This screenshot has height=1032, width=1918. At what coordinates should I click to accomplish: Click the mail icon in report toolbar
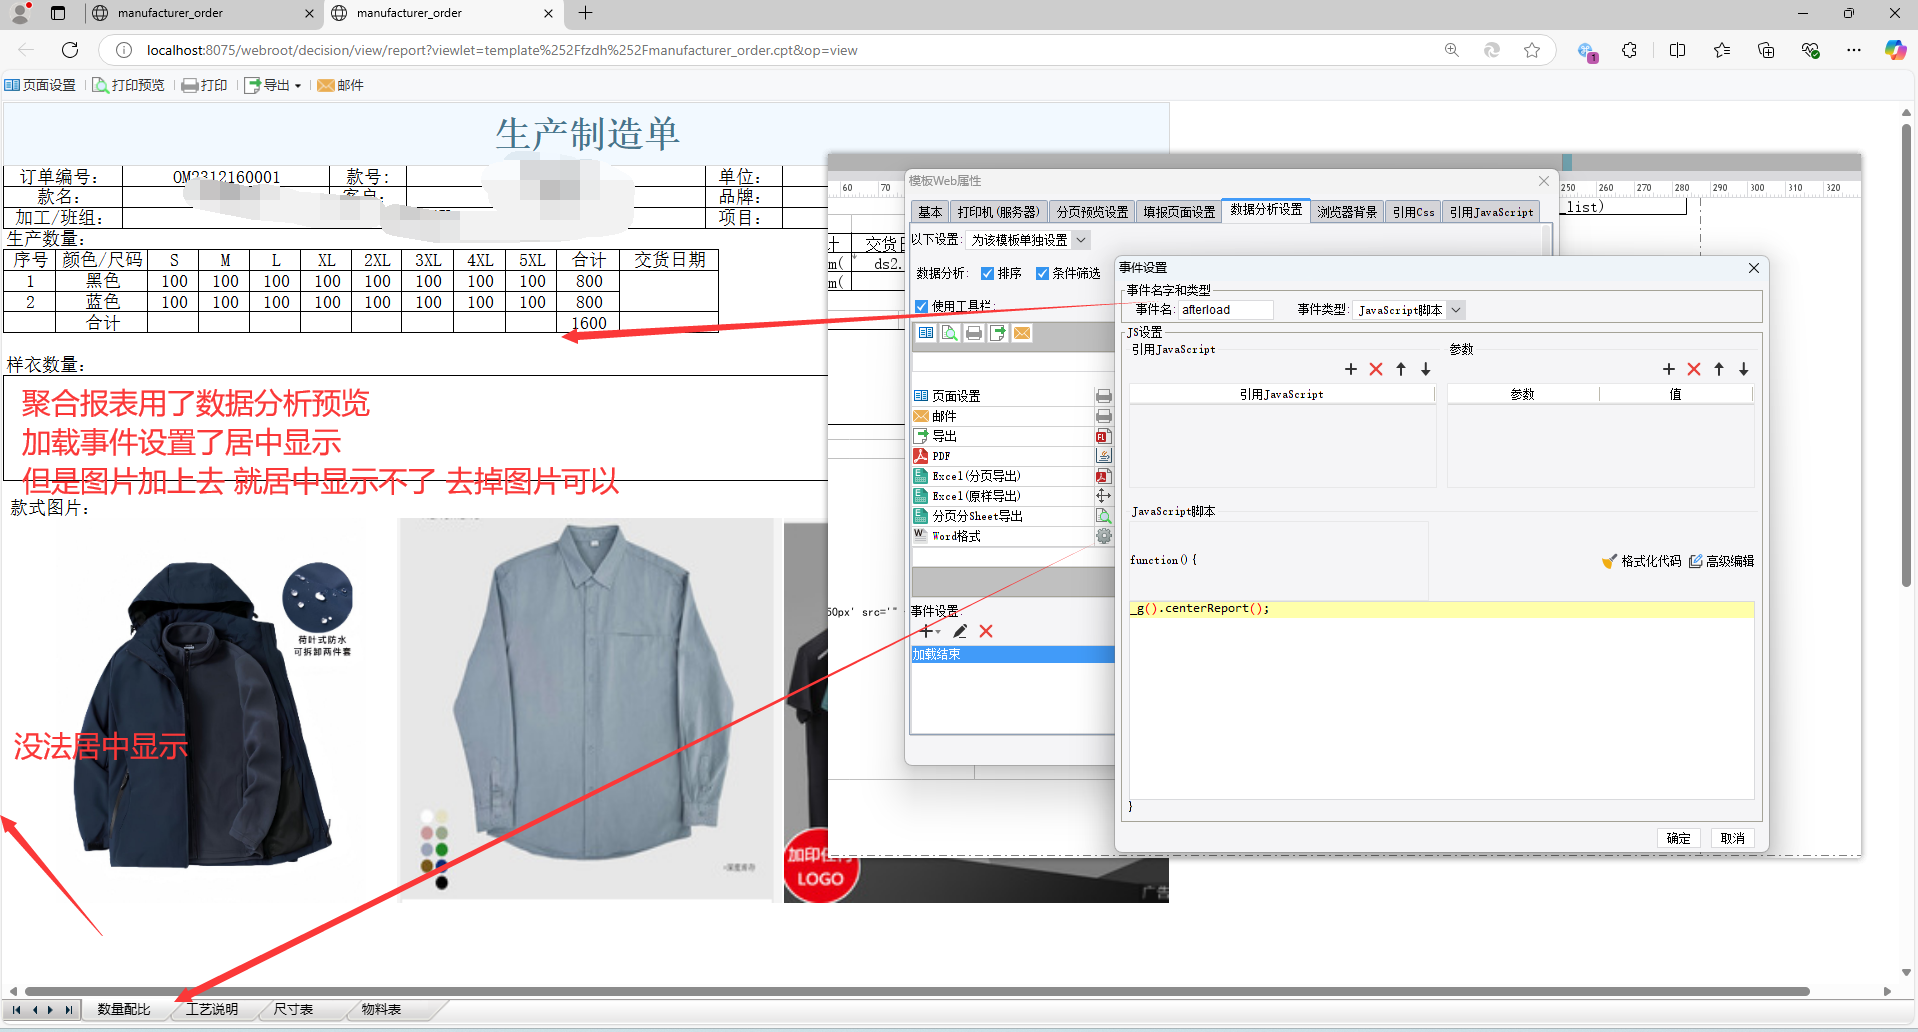[340, 85]
